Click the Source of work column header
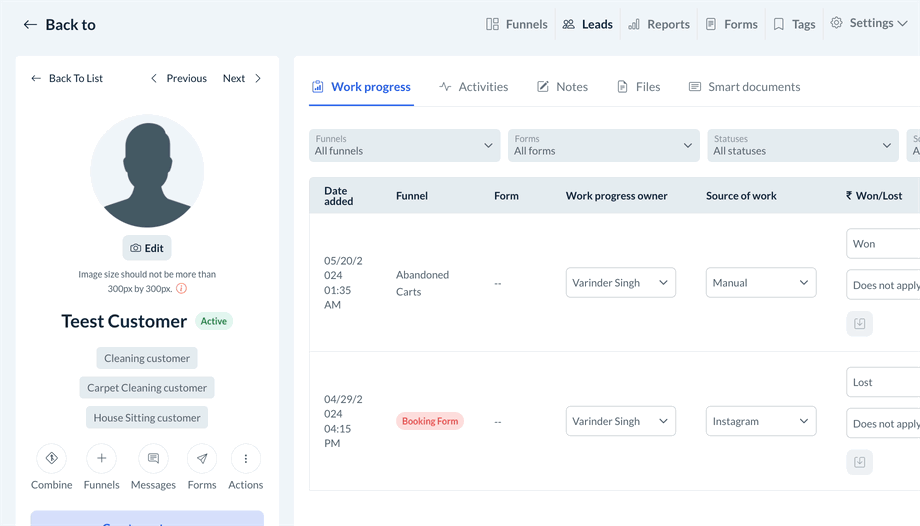920x526 pixels. coord(741,195)
